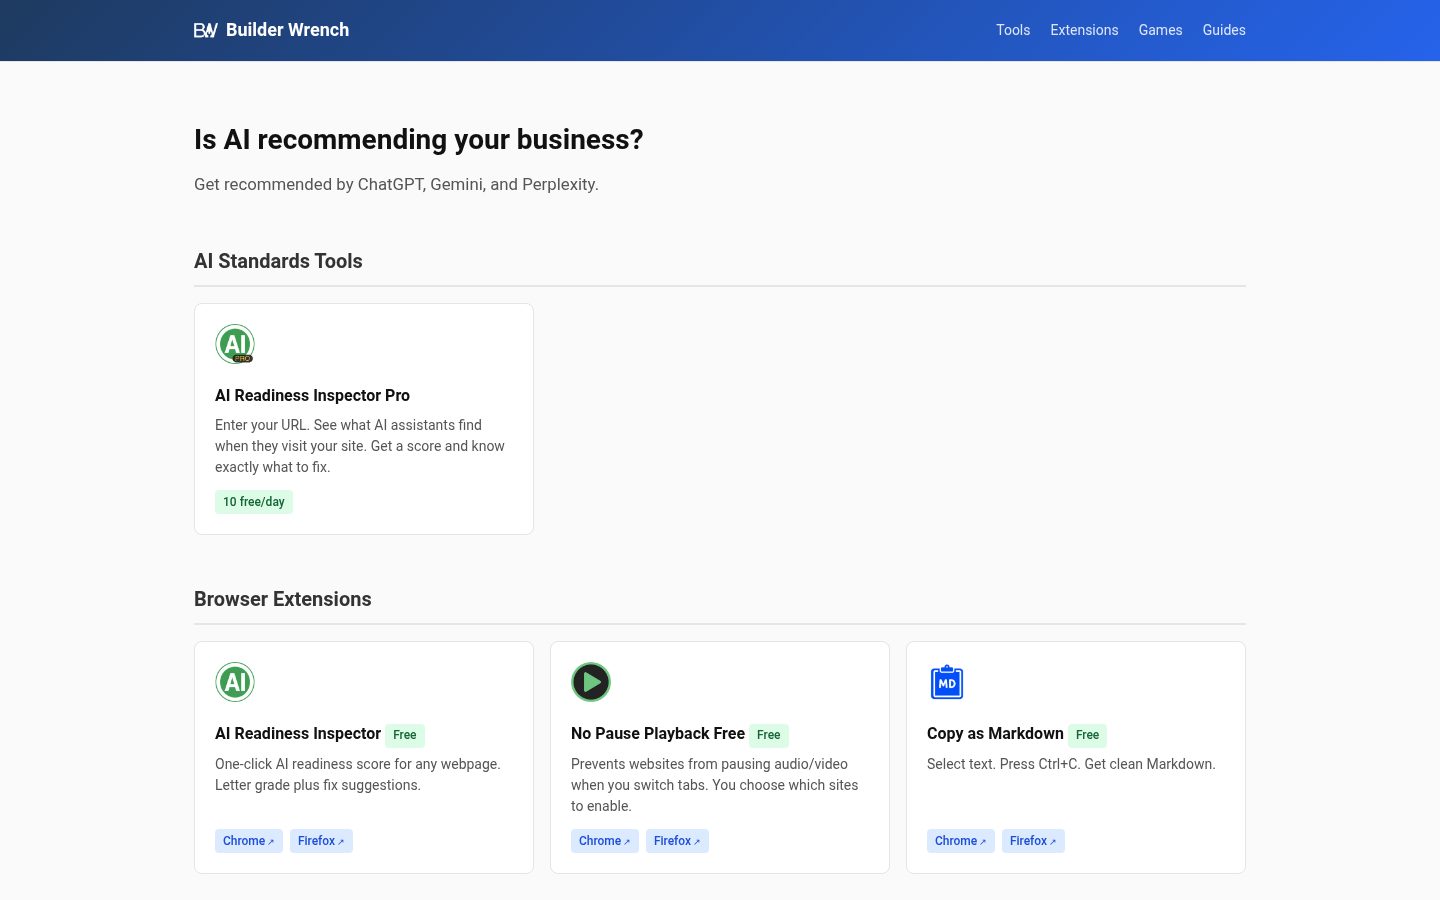Viewport: 1440px width, 900px height.
Task: Open the AI Readiness Inspector extension title
Action: click(x=298, y=733)
